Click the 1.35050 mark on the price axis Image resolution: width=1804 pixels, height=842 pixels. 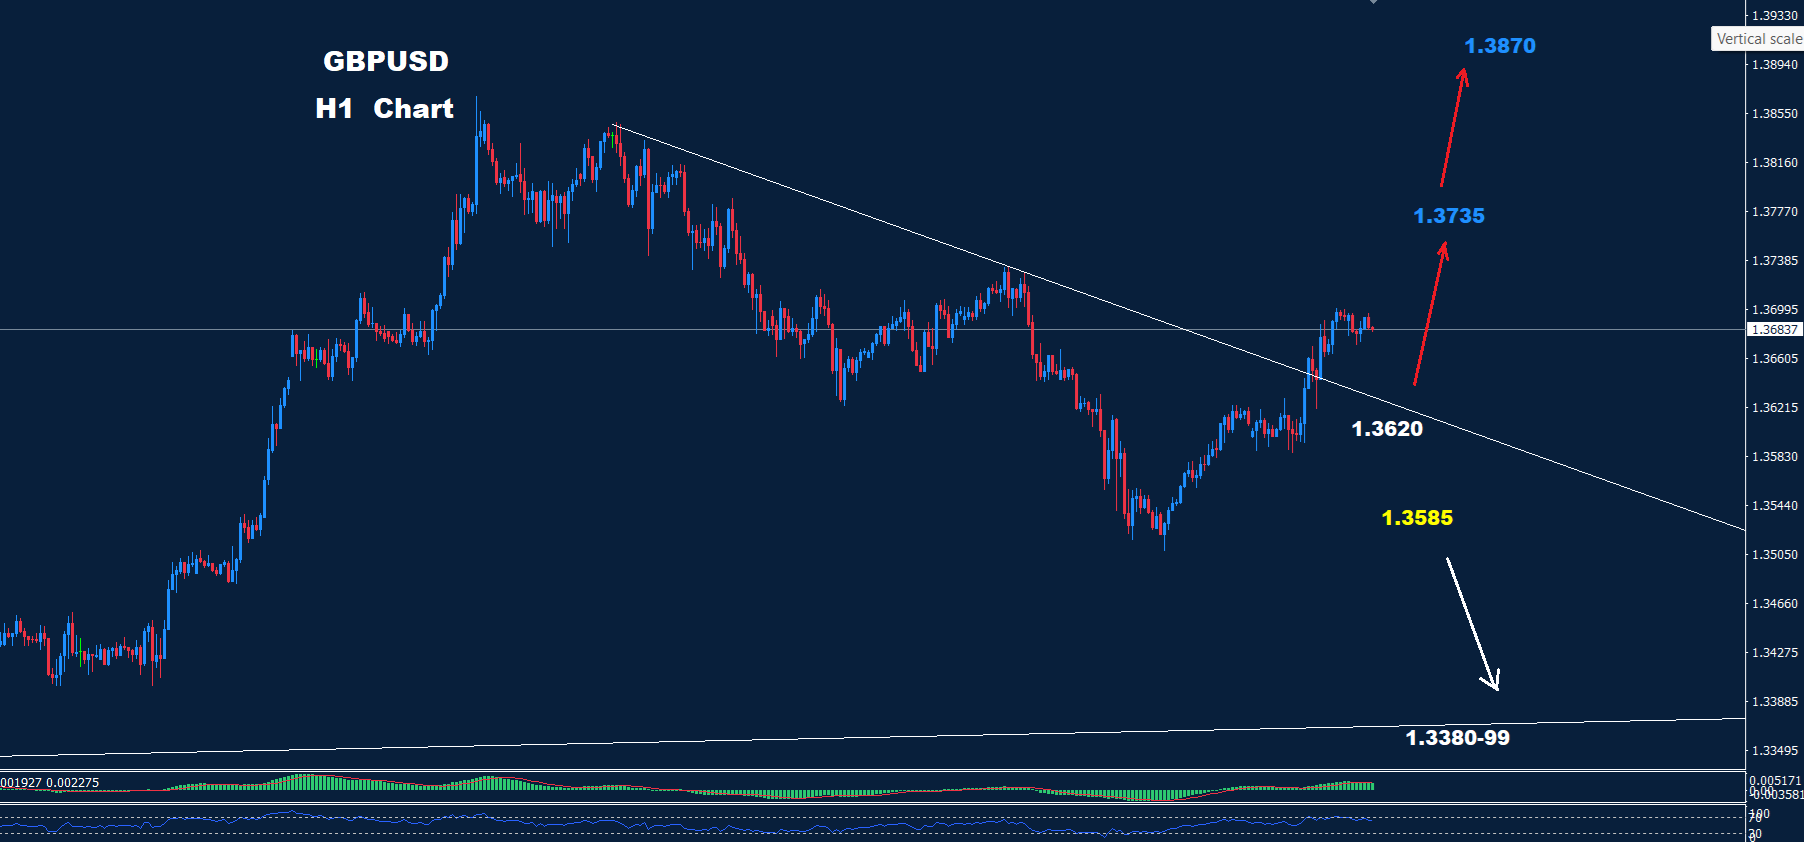click(x=1774, y=555)
